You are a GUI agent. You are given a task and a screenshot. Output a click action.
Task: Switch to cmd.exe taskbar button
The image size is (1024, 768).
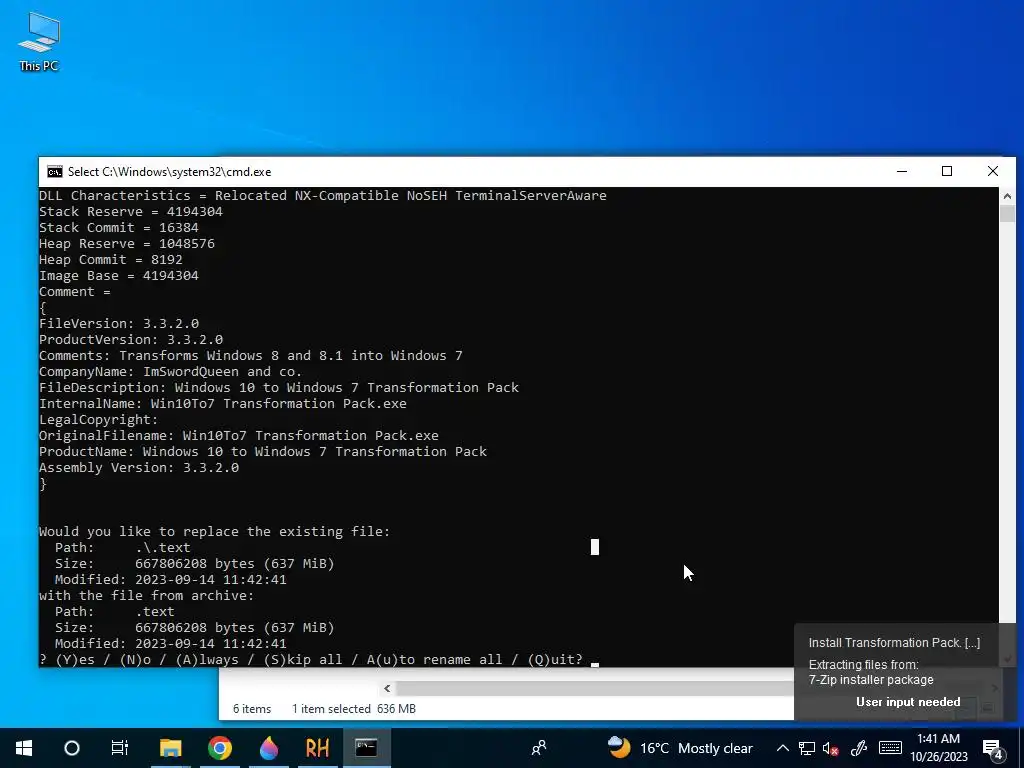[x=366, y=748]
